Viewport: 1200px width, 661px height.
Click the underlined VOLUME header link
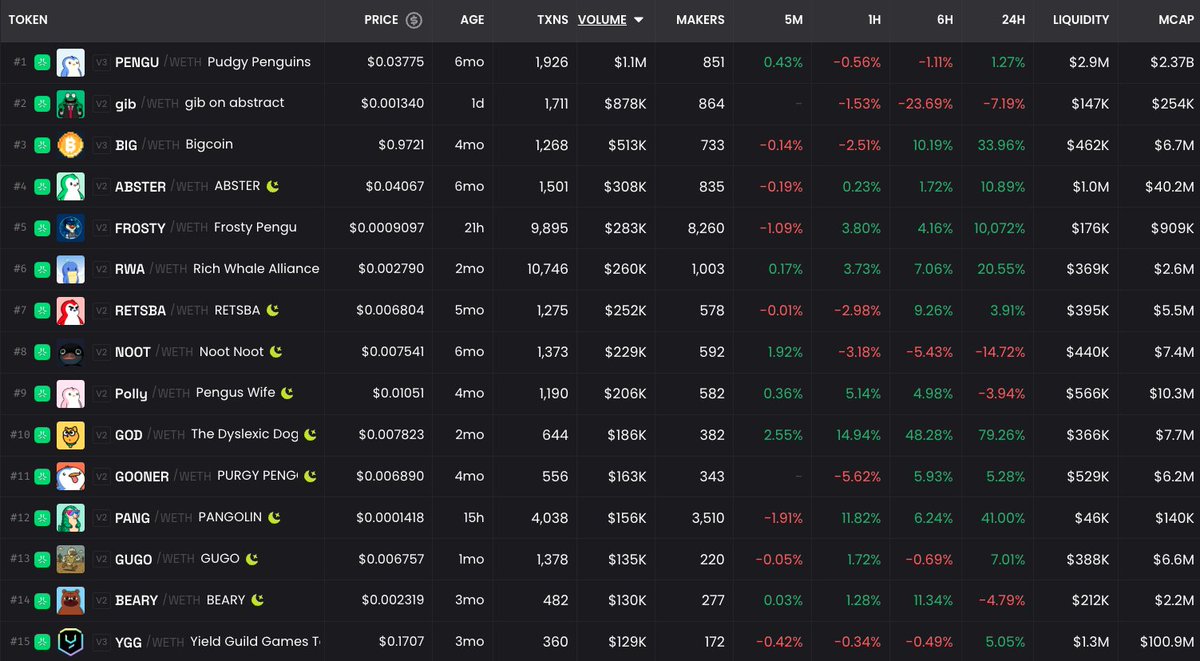602,20
